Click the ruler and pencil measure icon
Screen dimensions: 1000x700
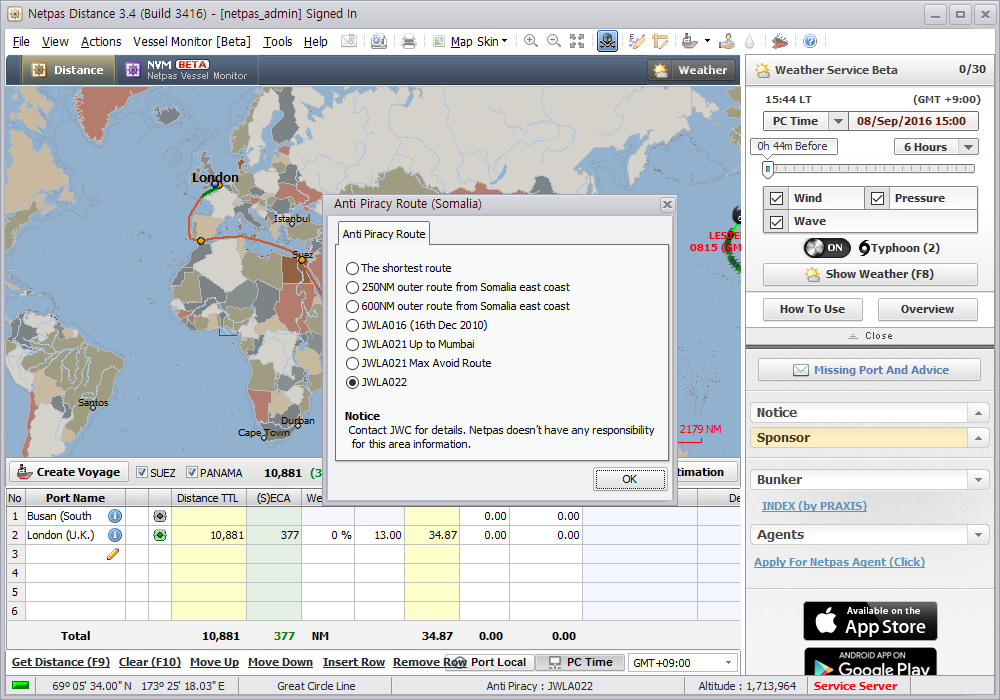pyautogui.click(x=660, y=41)
